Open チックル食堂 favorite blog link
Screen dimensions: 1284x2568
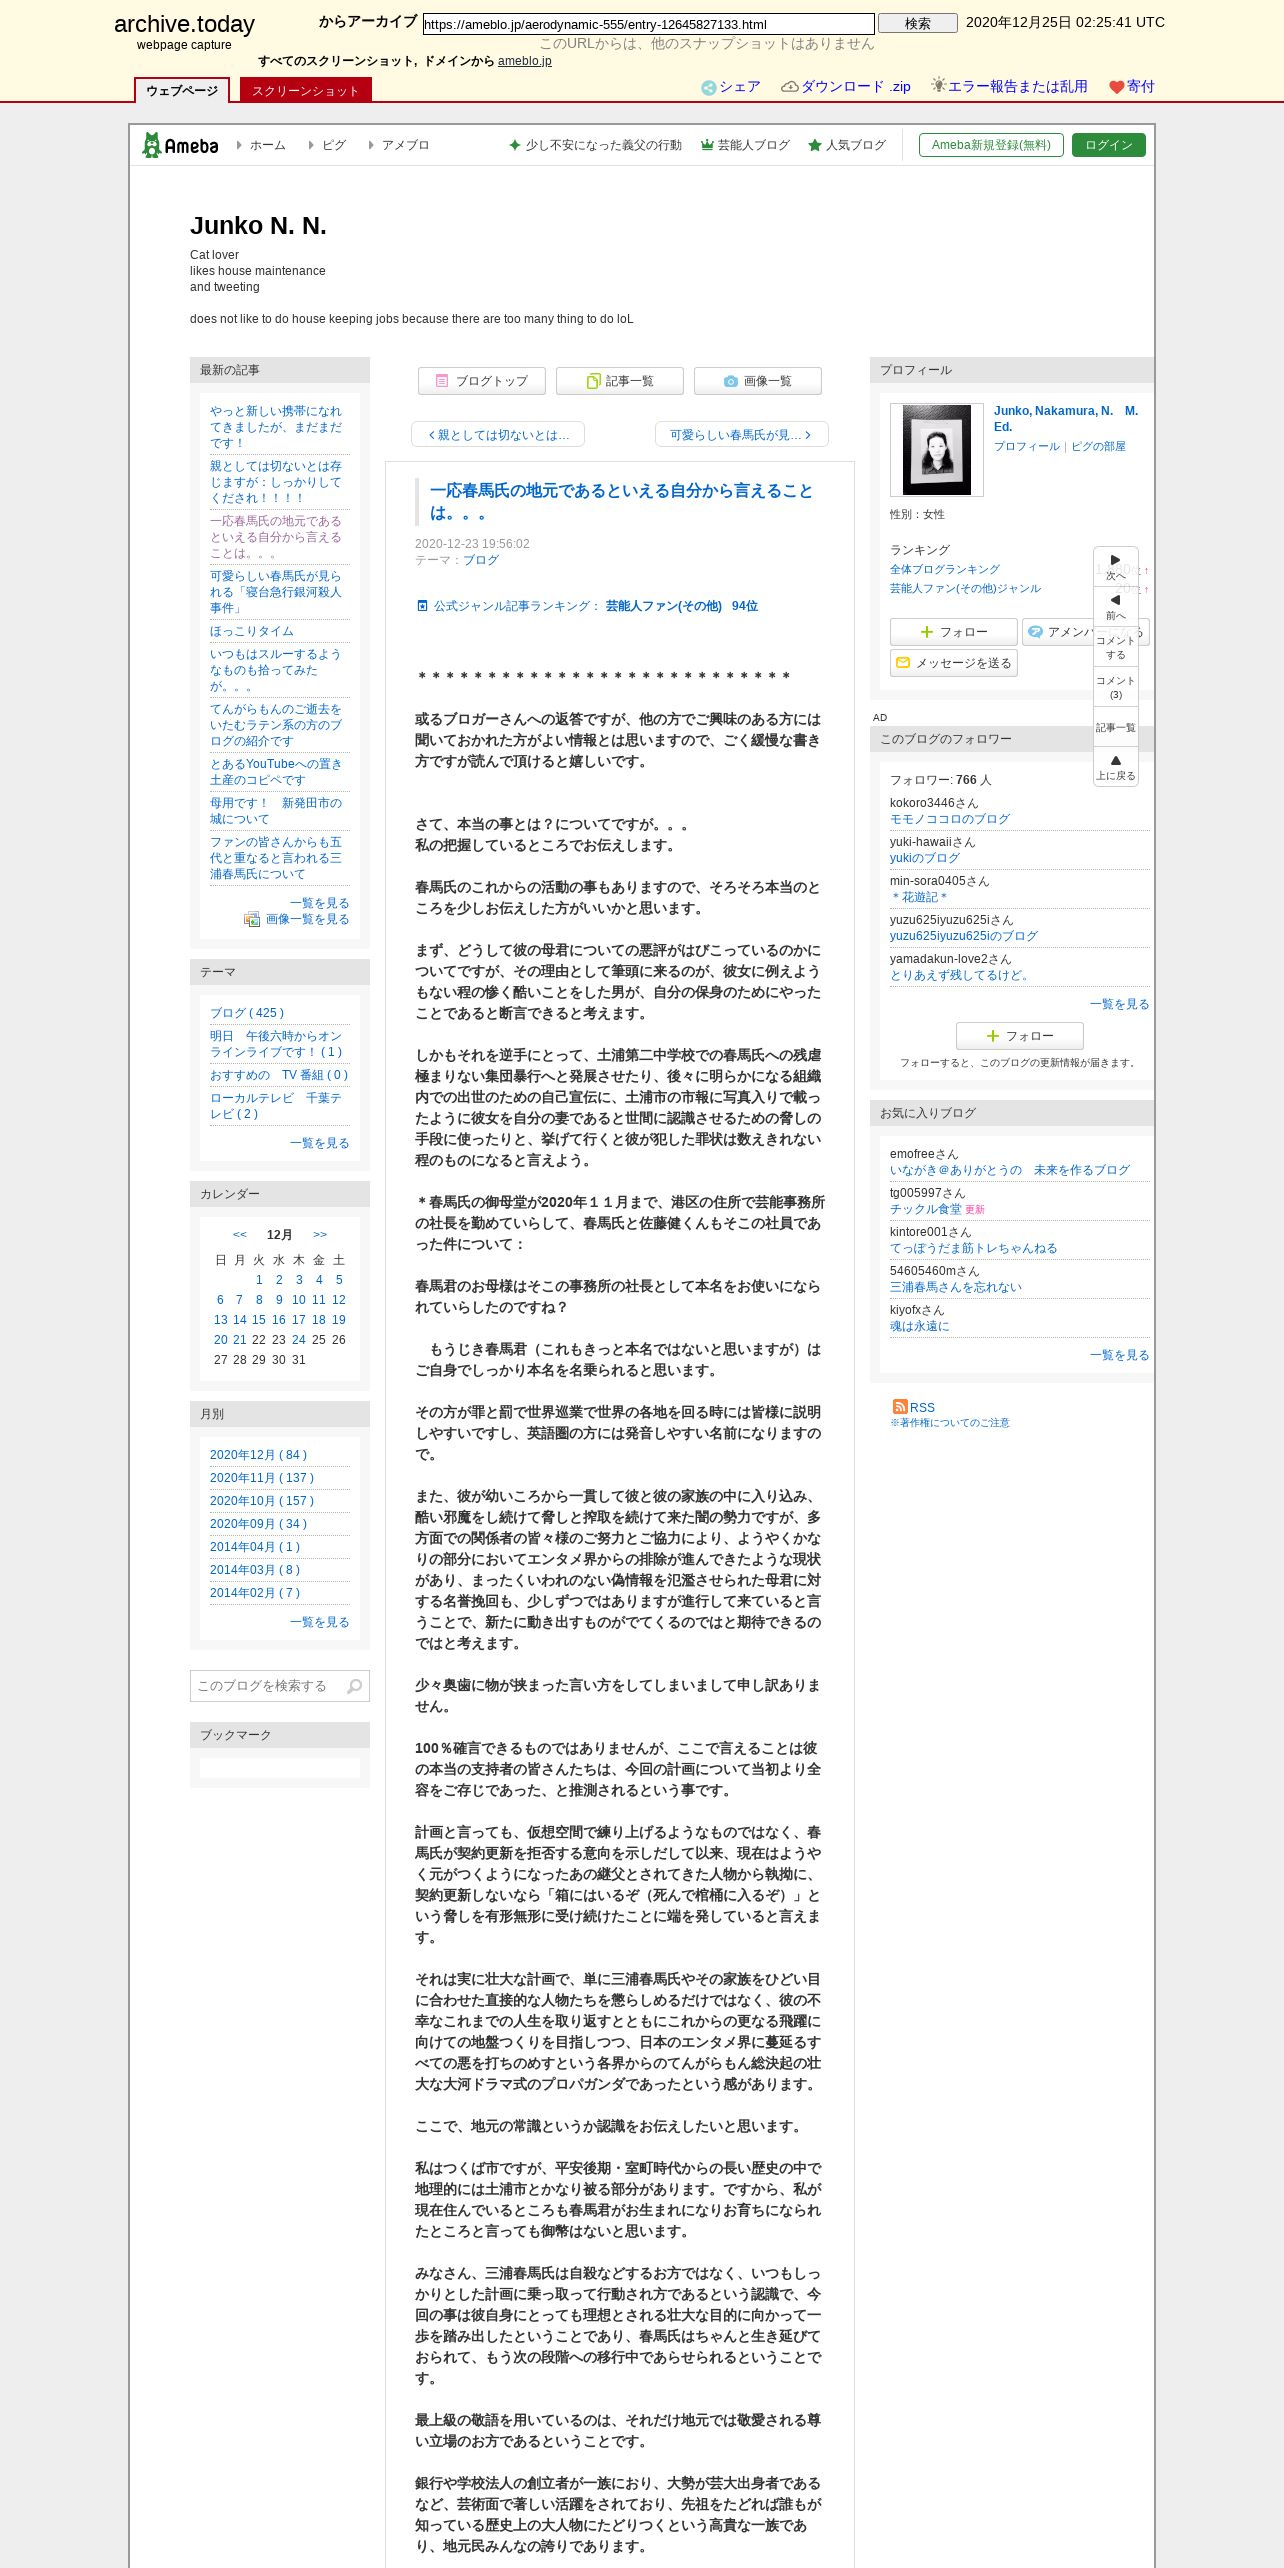pyautogui.click(x=926, y=1209)
